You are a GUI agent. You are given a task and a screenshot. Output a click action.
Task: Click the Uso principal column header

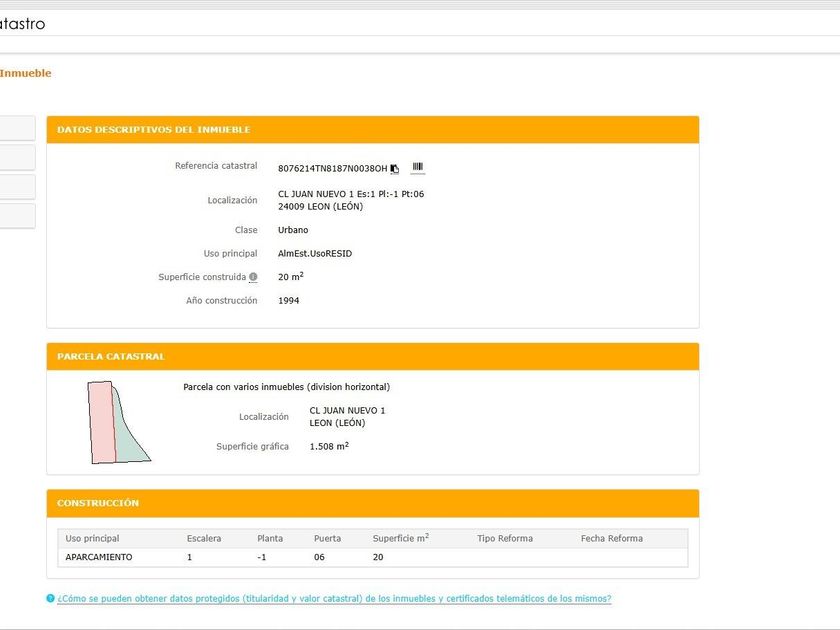tap(92, 538)
